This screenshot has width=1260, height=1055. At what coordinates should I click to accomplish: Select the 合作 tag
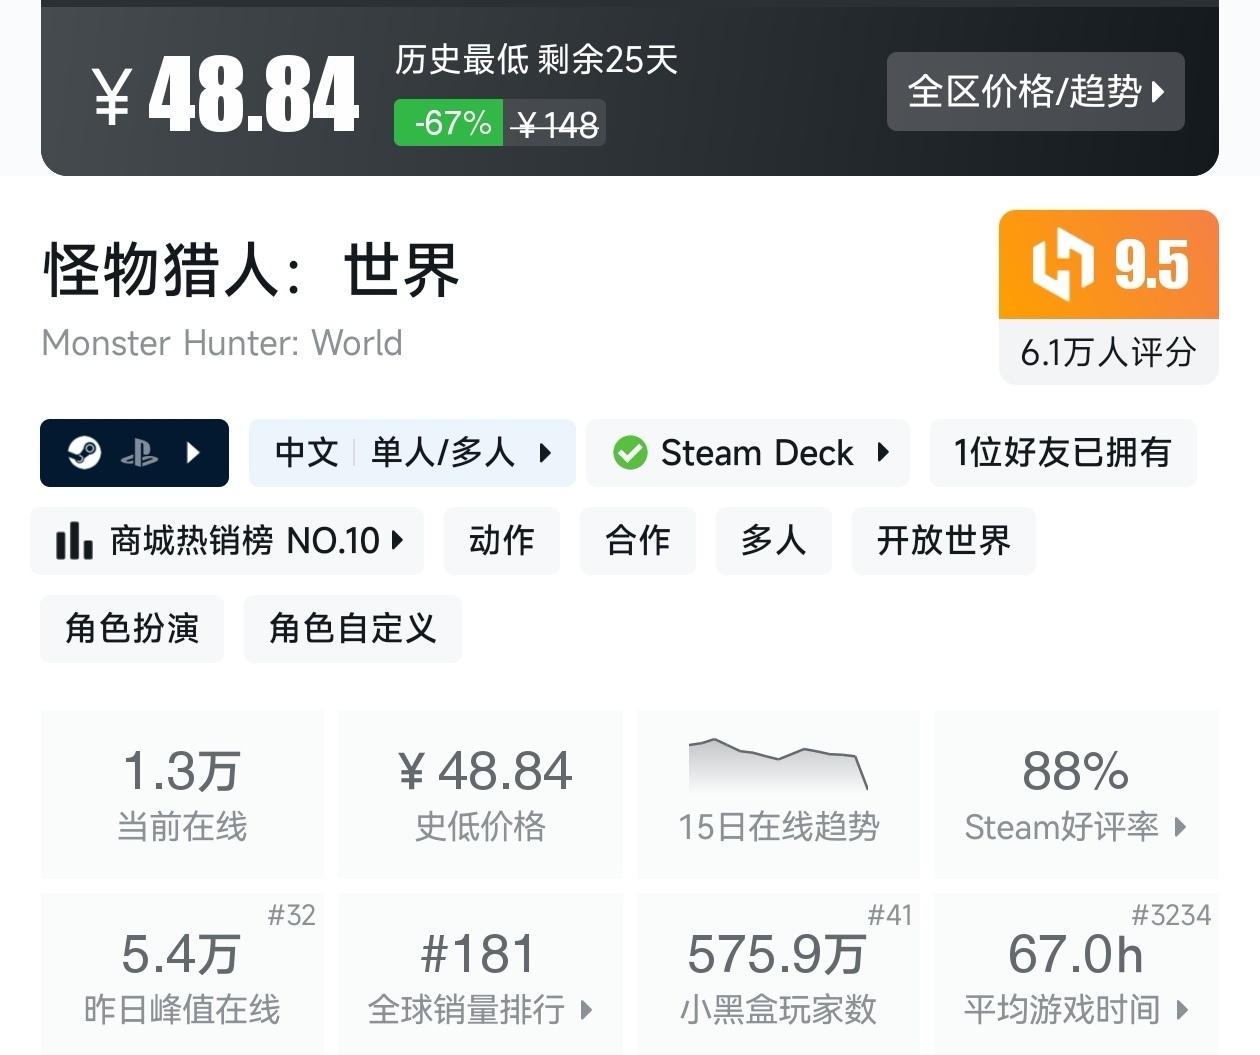pyautogui.click(x=638, y=541)
